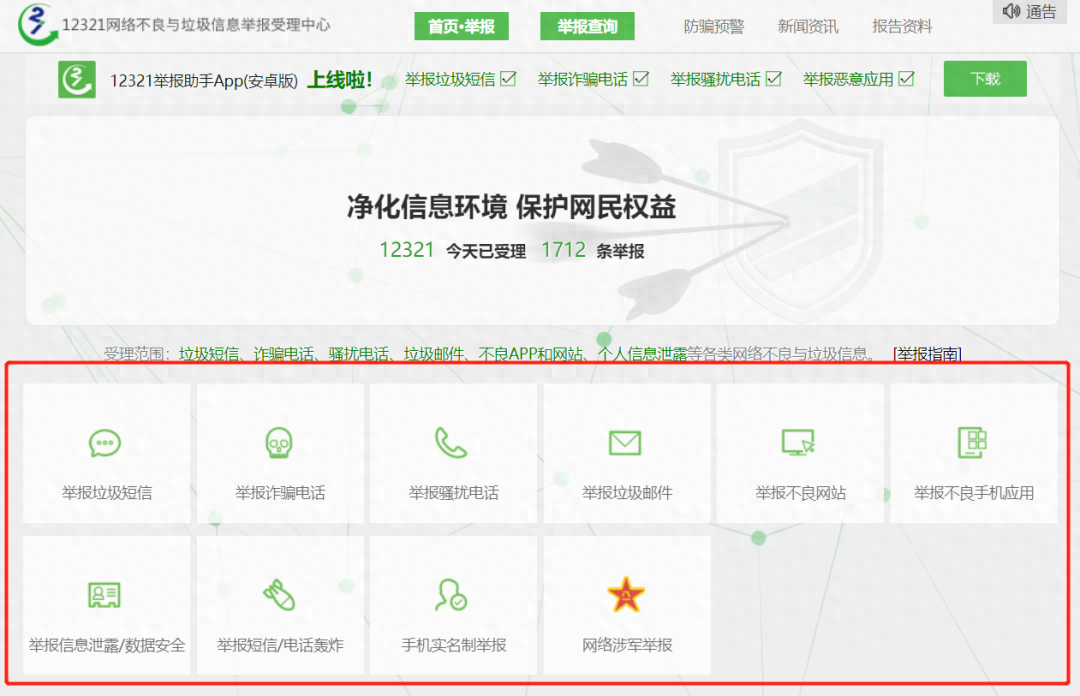Open the 举报短信/电话轰炸 bomb icon
Screen dimensions: 1080x696
click(279, 595)
